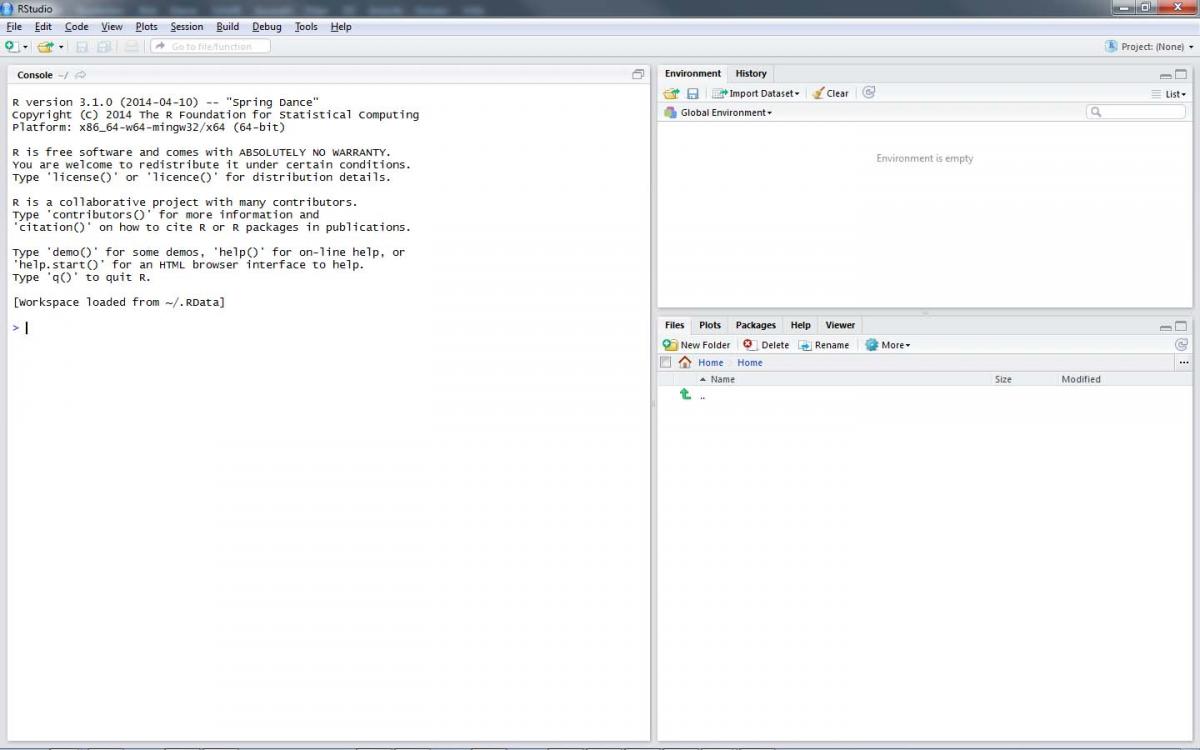
Task: Click the first Home breadcrumb link
Action: click(x=710, y=363)
